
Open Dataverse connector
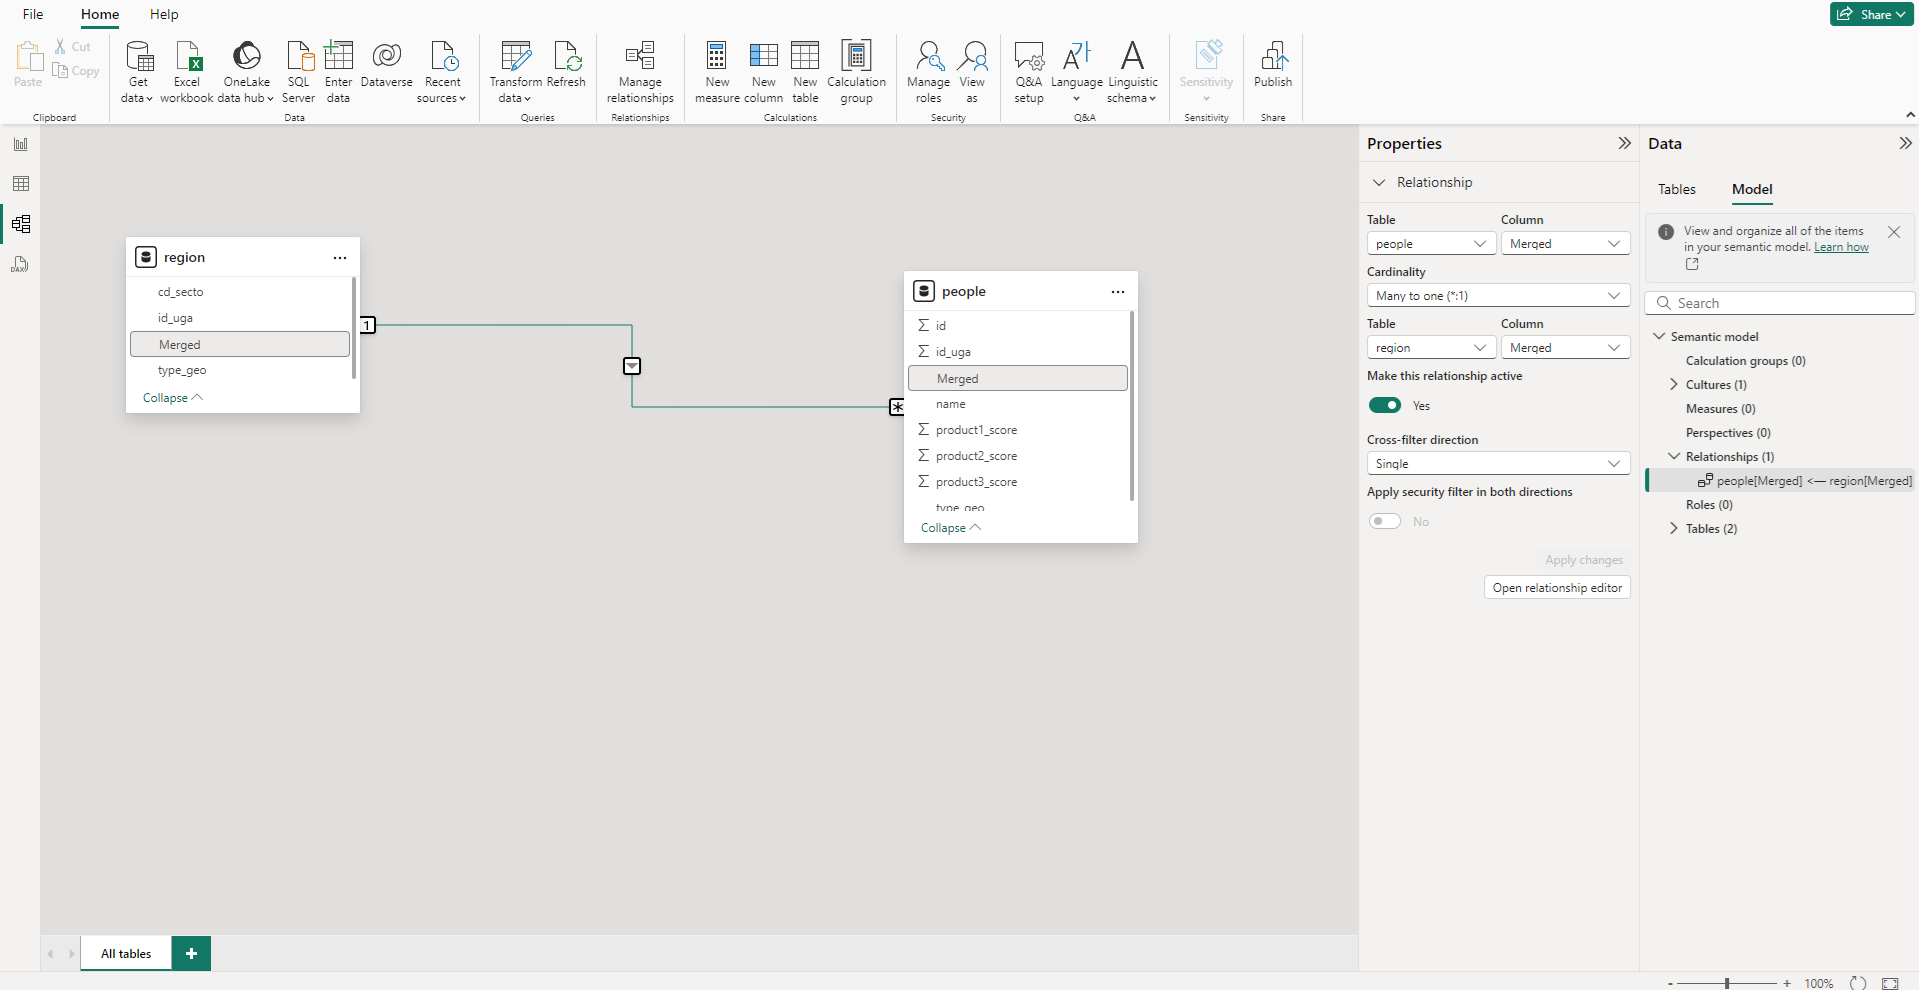387,65
